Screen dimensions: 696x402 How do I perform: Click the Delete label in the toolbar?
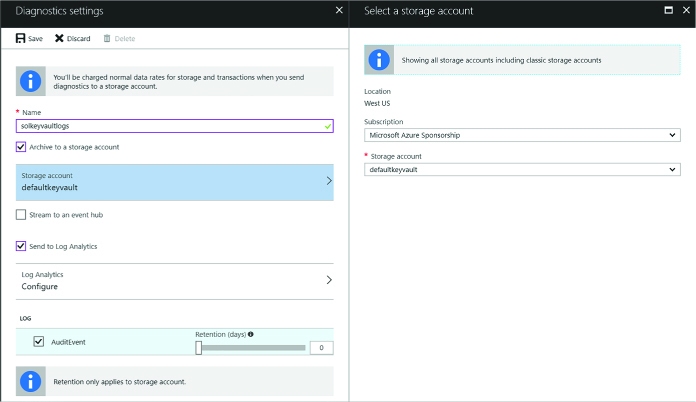coord(125,39)
